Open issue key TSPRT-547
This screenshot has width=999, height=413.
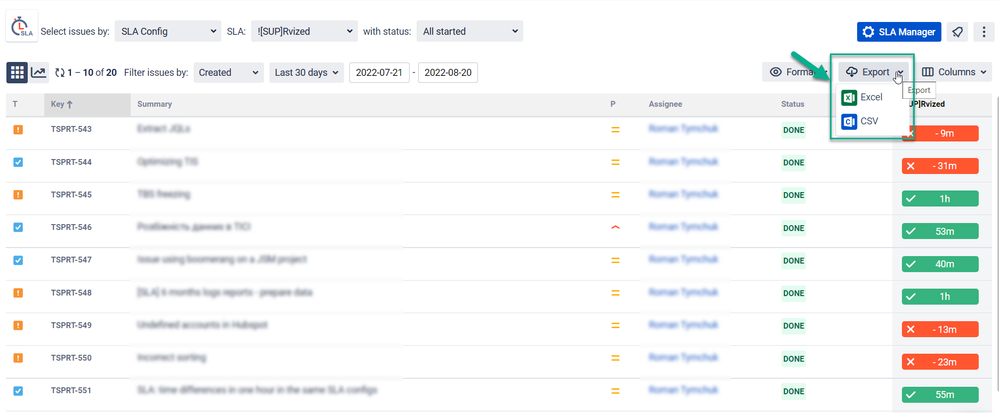pyautogui.click(x=71, y=260)
